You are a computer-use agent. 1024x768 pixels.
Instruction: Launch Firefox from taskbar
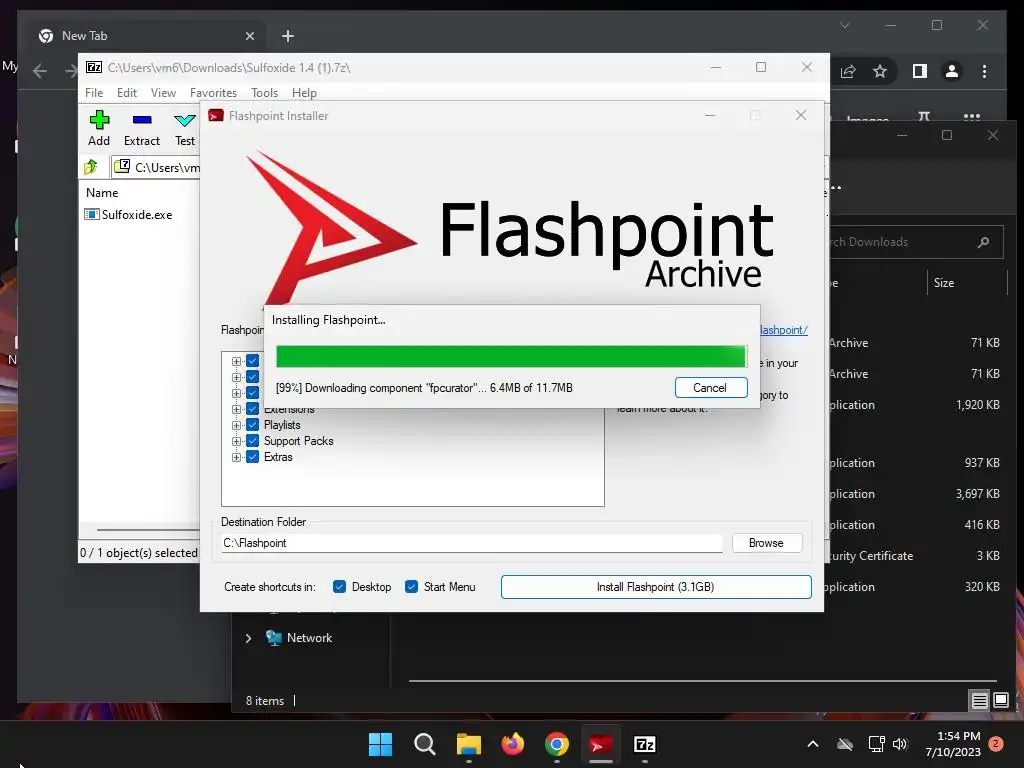point(513,744)
